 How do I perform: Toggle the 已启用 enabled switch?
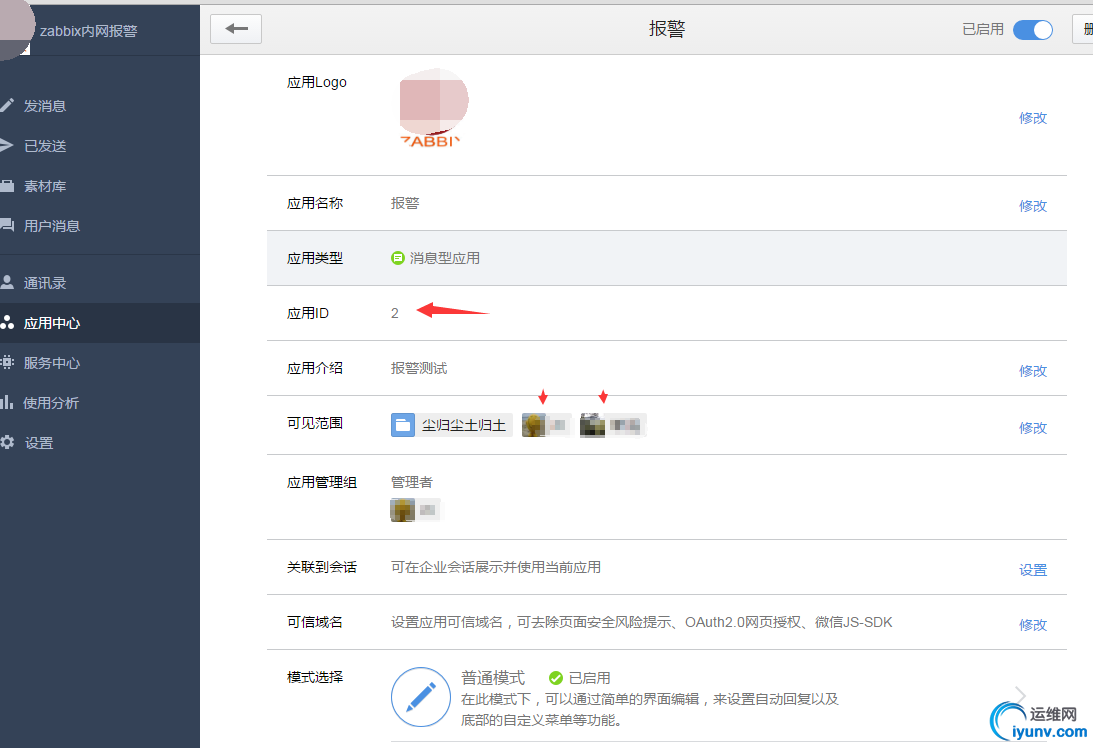[1032, 29]
